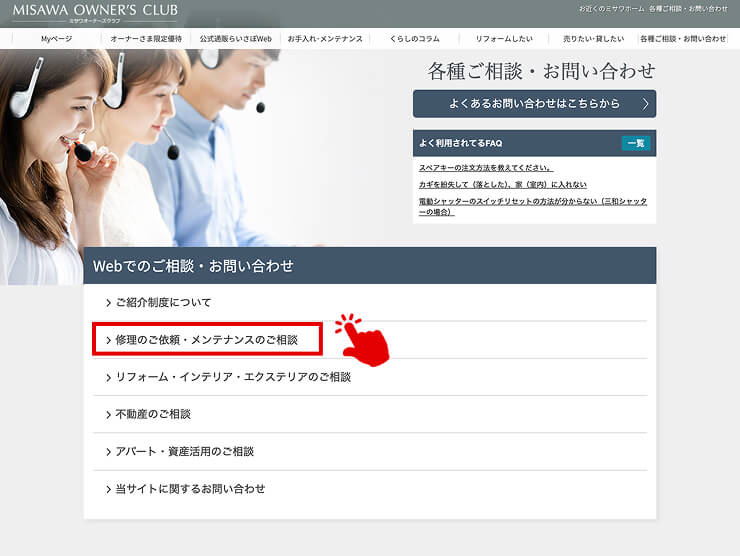
Task: Click the arrow on よくあるお問い合わせはこちらから
Action: (646, 104)
